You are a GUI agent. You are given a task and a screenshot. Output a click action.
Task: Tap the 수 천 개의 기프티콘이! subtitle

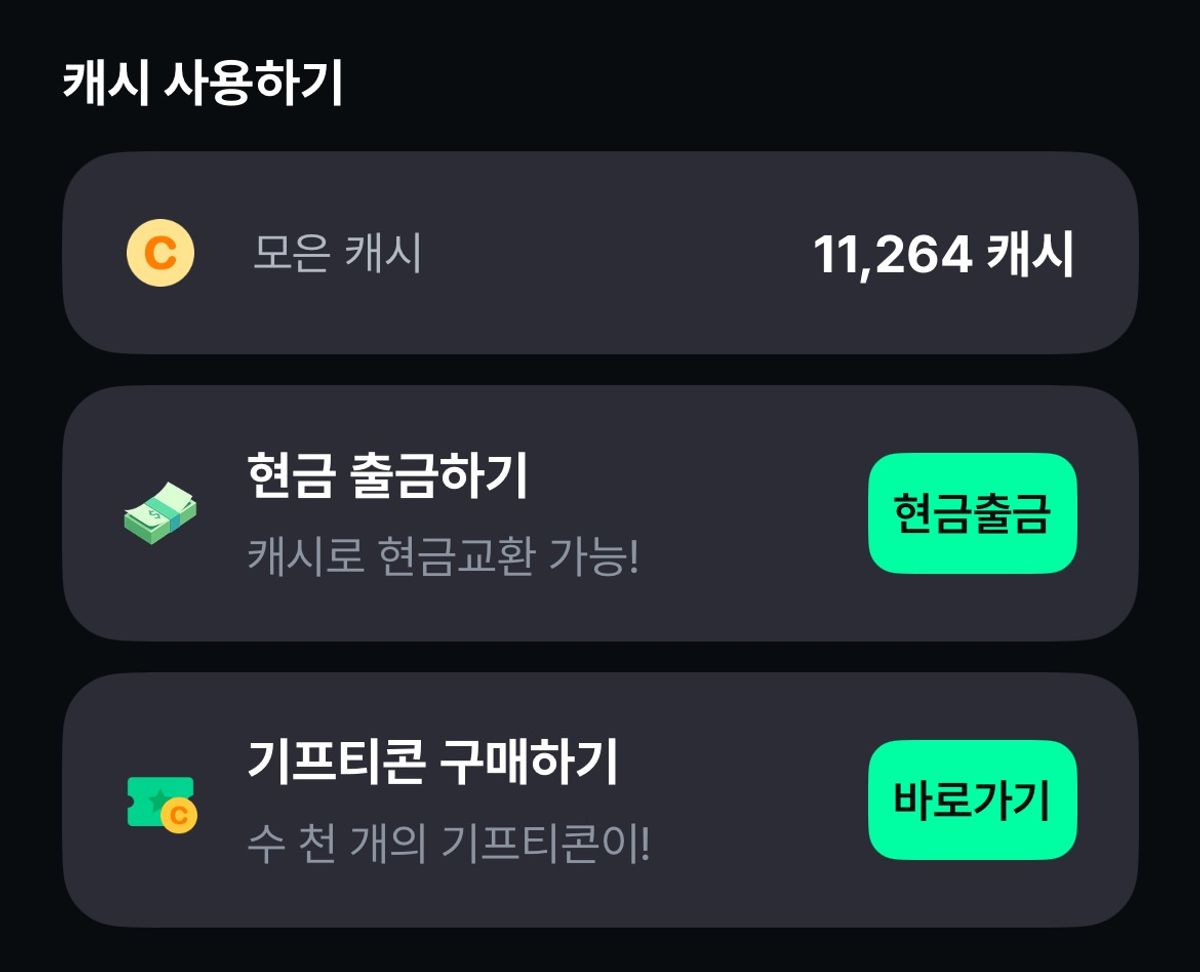[448, 845]
